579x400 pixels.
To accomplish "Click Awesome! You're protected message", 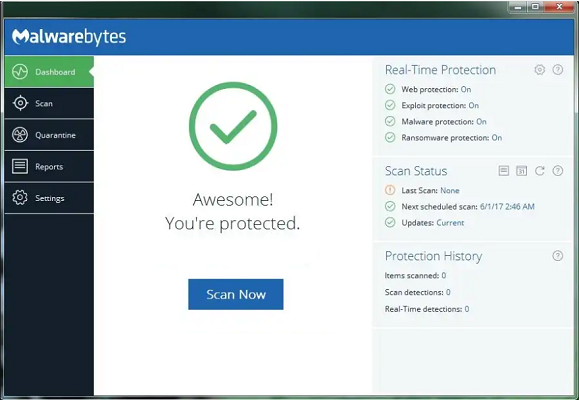I will (x=233, y=212).
